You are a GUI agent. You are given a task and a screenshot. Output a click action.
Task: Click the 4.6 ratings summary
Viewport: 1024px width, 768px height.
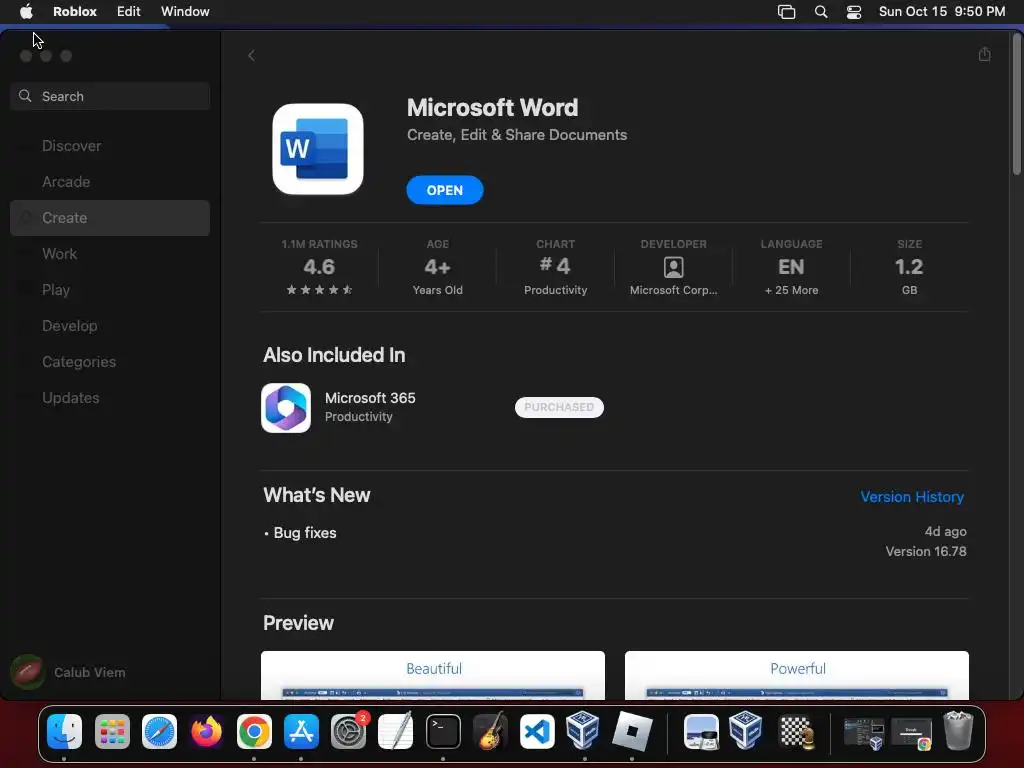pyautogui.click(x=319, y=267)
